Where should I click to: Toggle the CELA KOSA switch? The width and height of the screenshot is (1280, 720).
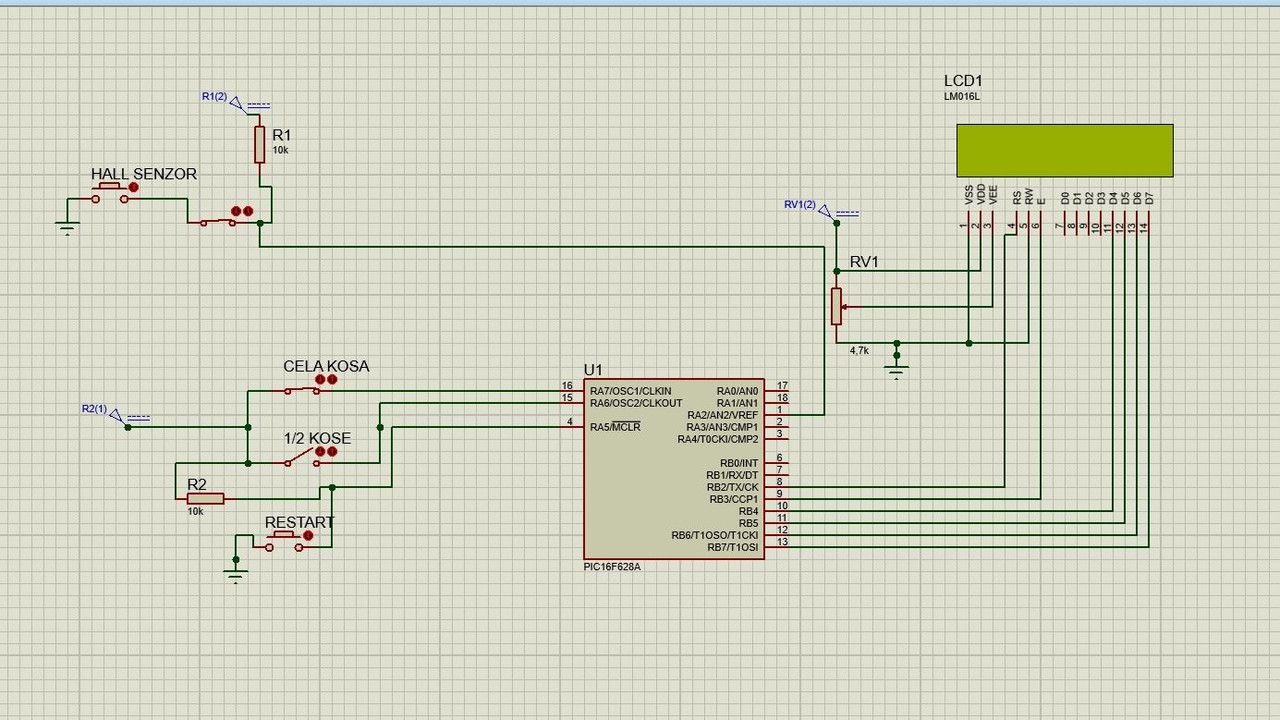point(302,390)
